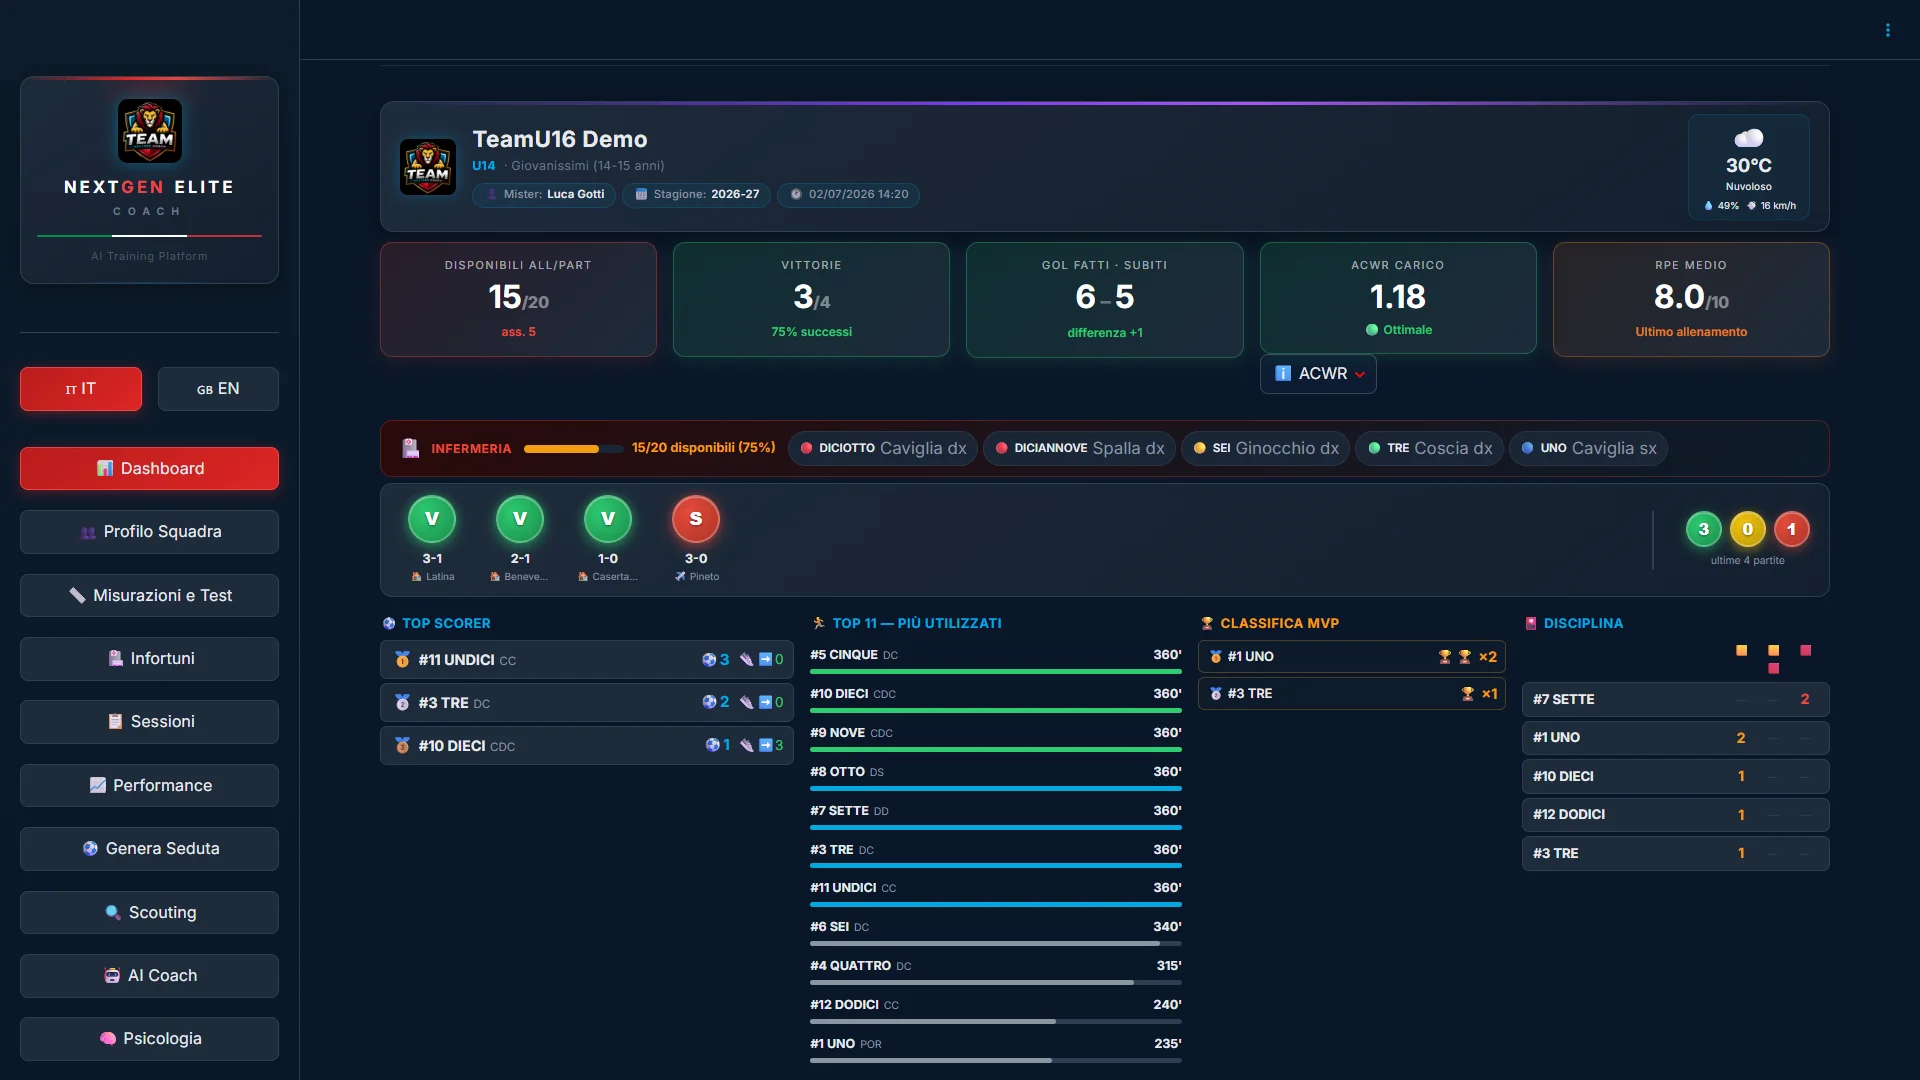The image size is (1920, 1080).
Task: Select DICIANNOVE Spalla dx injury chip
Action: coord(1080,448)
